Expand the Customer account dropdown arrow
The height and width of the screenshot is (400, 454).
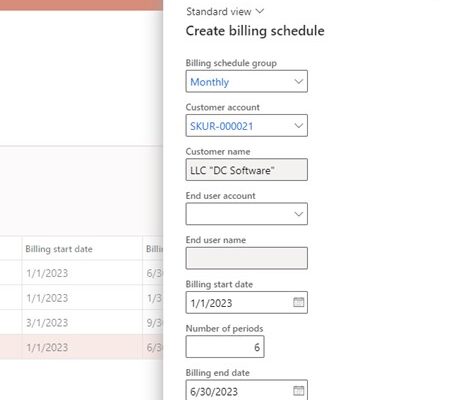299,126
